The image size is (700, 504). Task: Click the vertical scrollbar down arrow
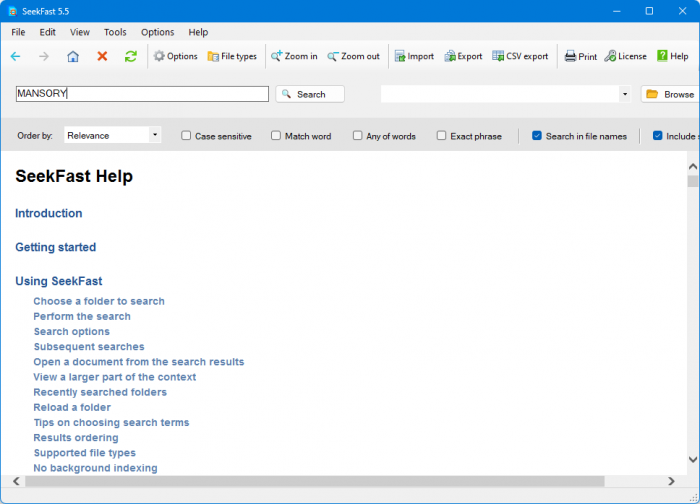point(693,459)
